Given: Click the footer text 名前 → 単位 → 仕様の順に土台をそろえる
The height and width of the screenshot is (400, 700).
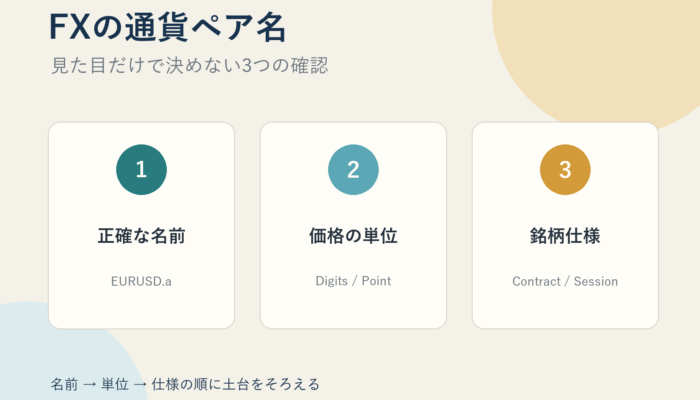Looking at the screenshot, I should point(185,384).
